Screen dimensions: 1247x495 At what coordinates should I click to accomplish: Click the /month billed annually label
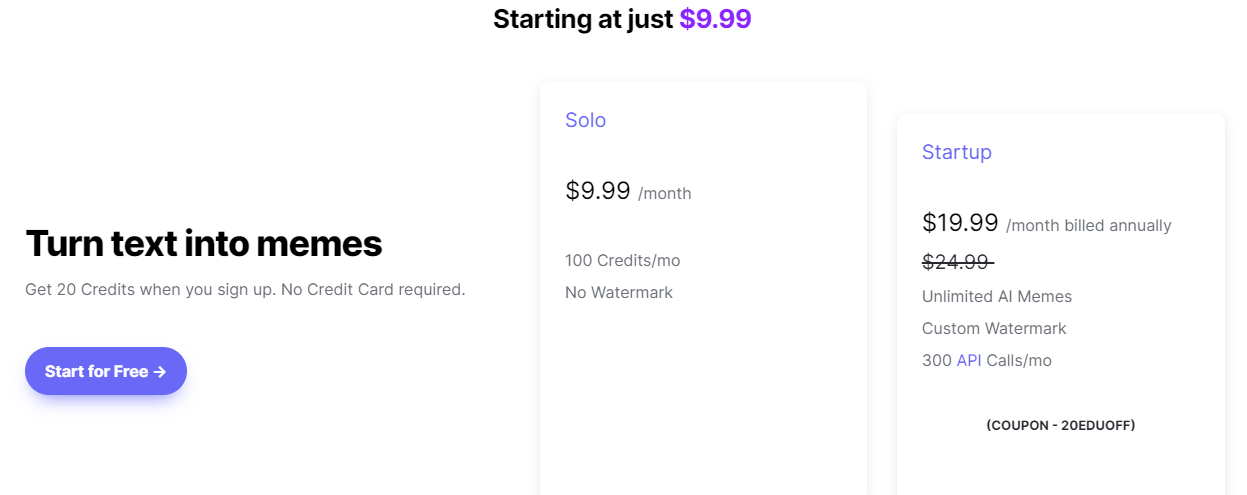(x=1088, y=226)
